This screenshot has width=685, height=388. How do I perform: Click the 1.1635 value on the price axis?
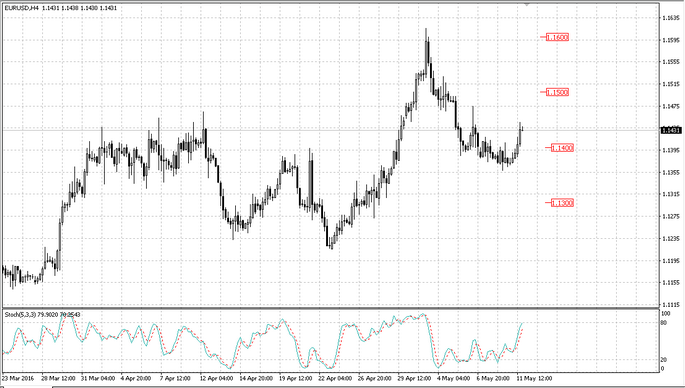click(x=671, y=18)
